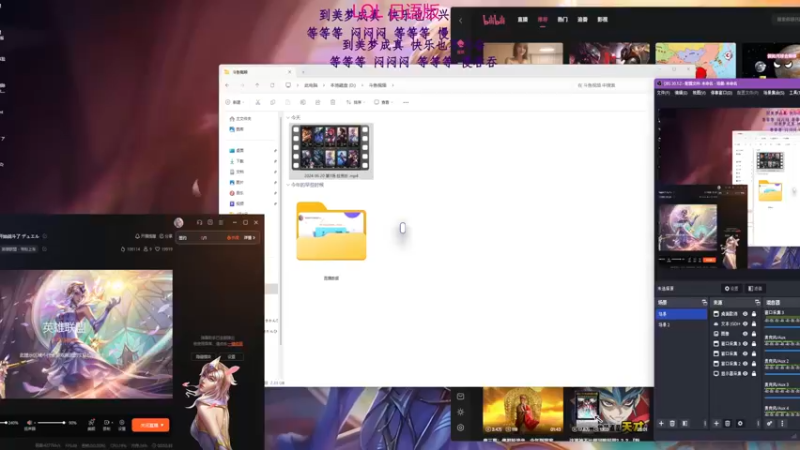Refresh the File Explorer folder
The width and height of the screenshot is (800, 450).
(272, 85)
